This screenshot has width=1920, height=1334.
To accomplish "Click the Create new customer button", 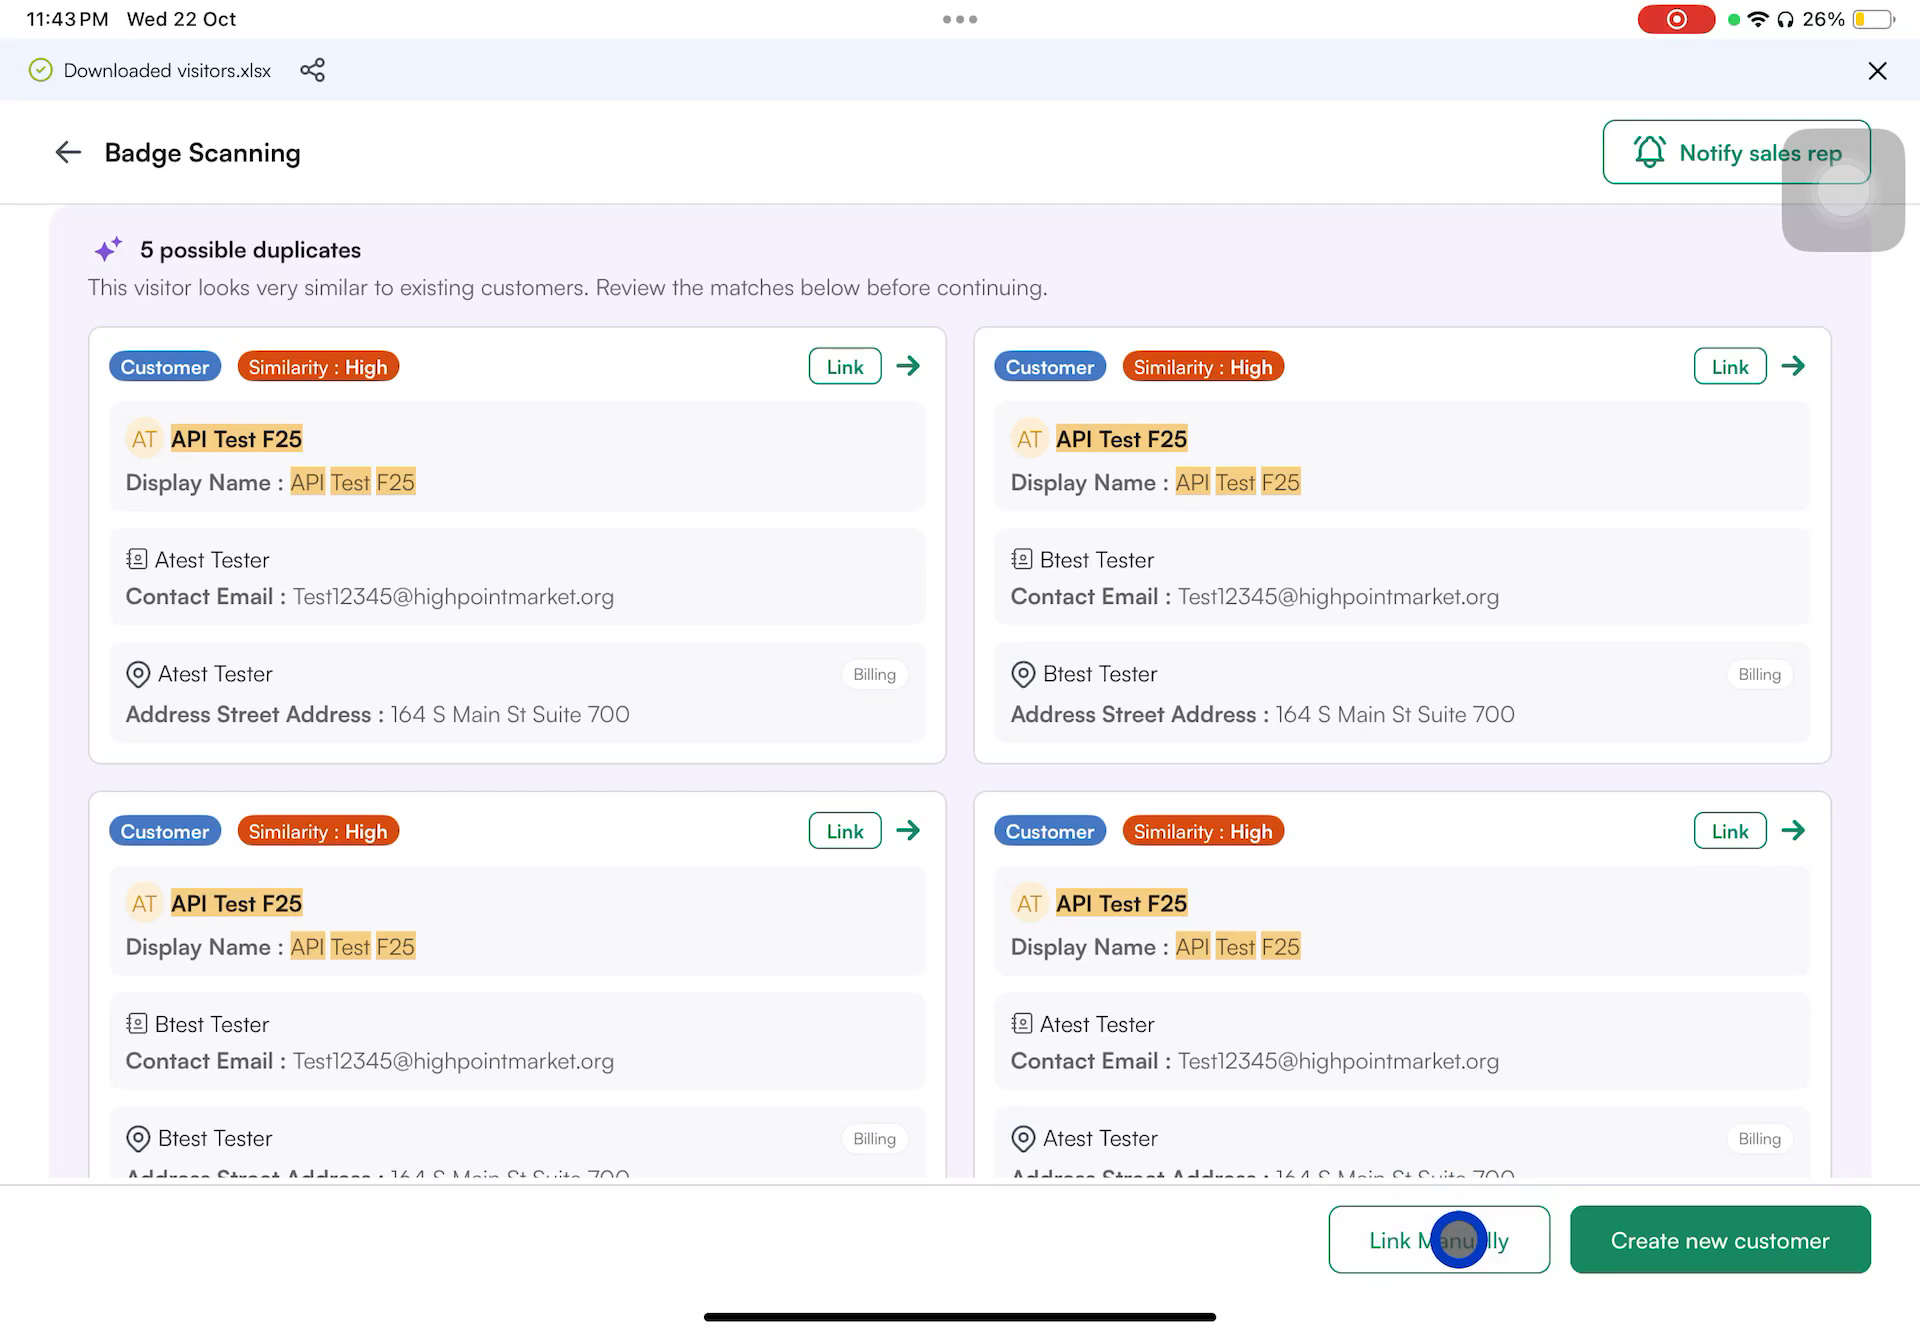I will tap(1720, 1240).
